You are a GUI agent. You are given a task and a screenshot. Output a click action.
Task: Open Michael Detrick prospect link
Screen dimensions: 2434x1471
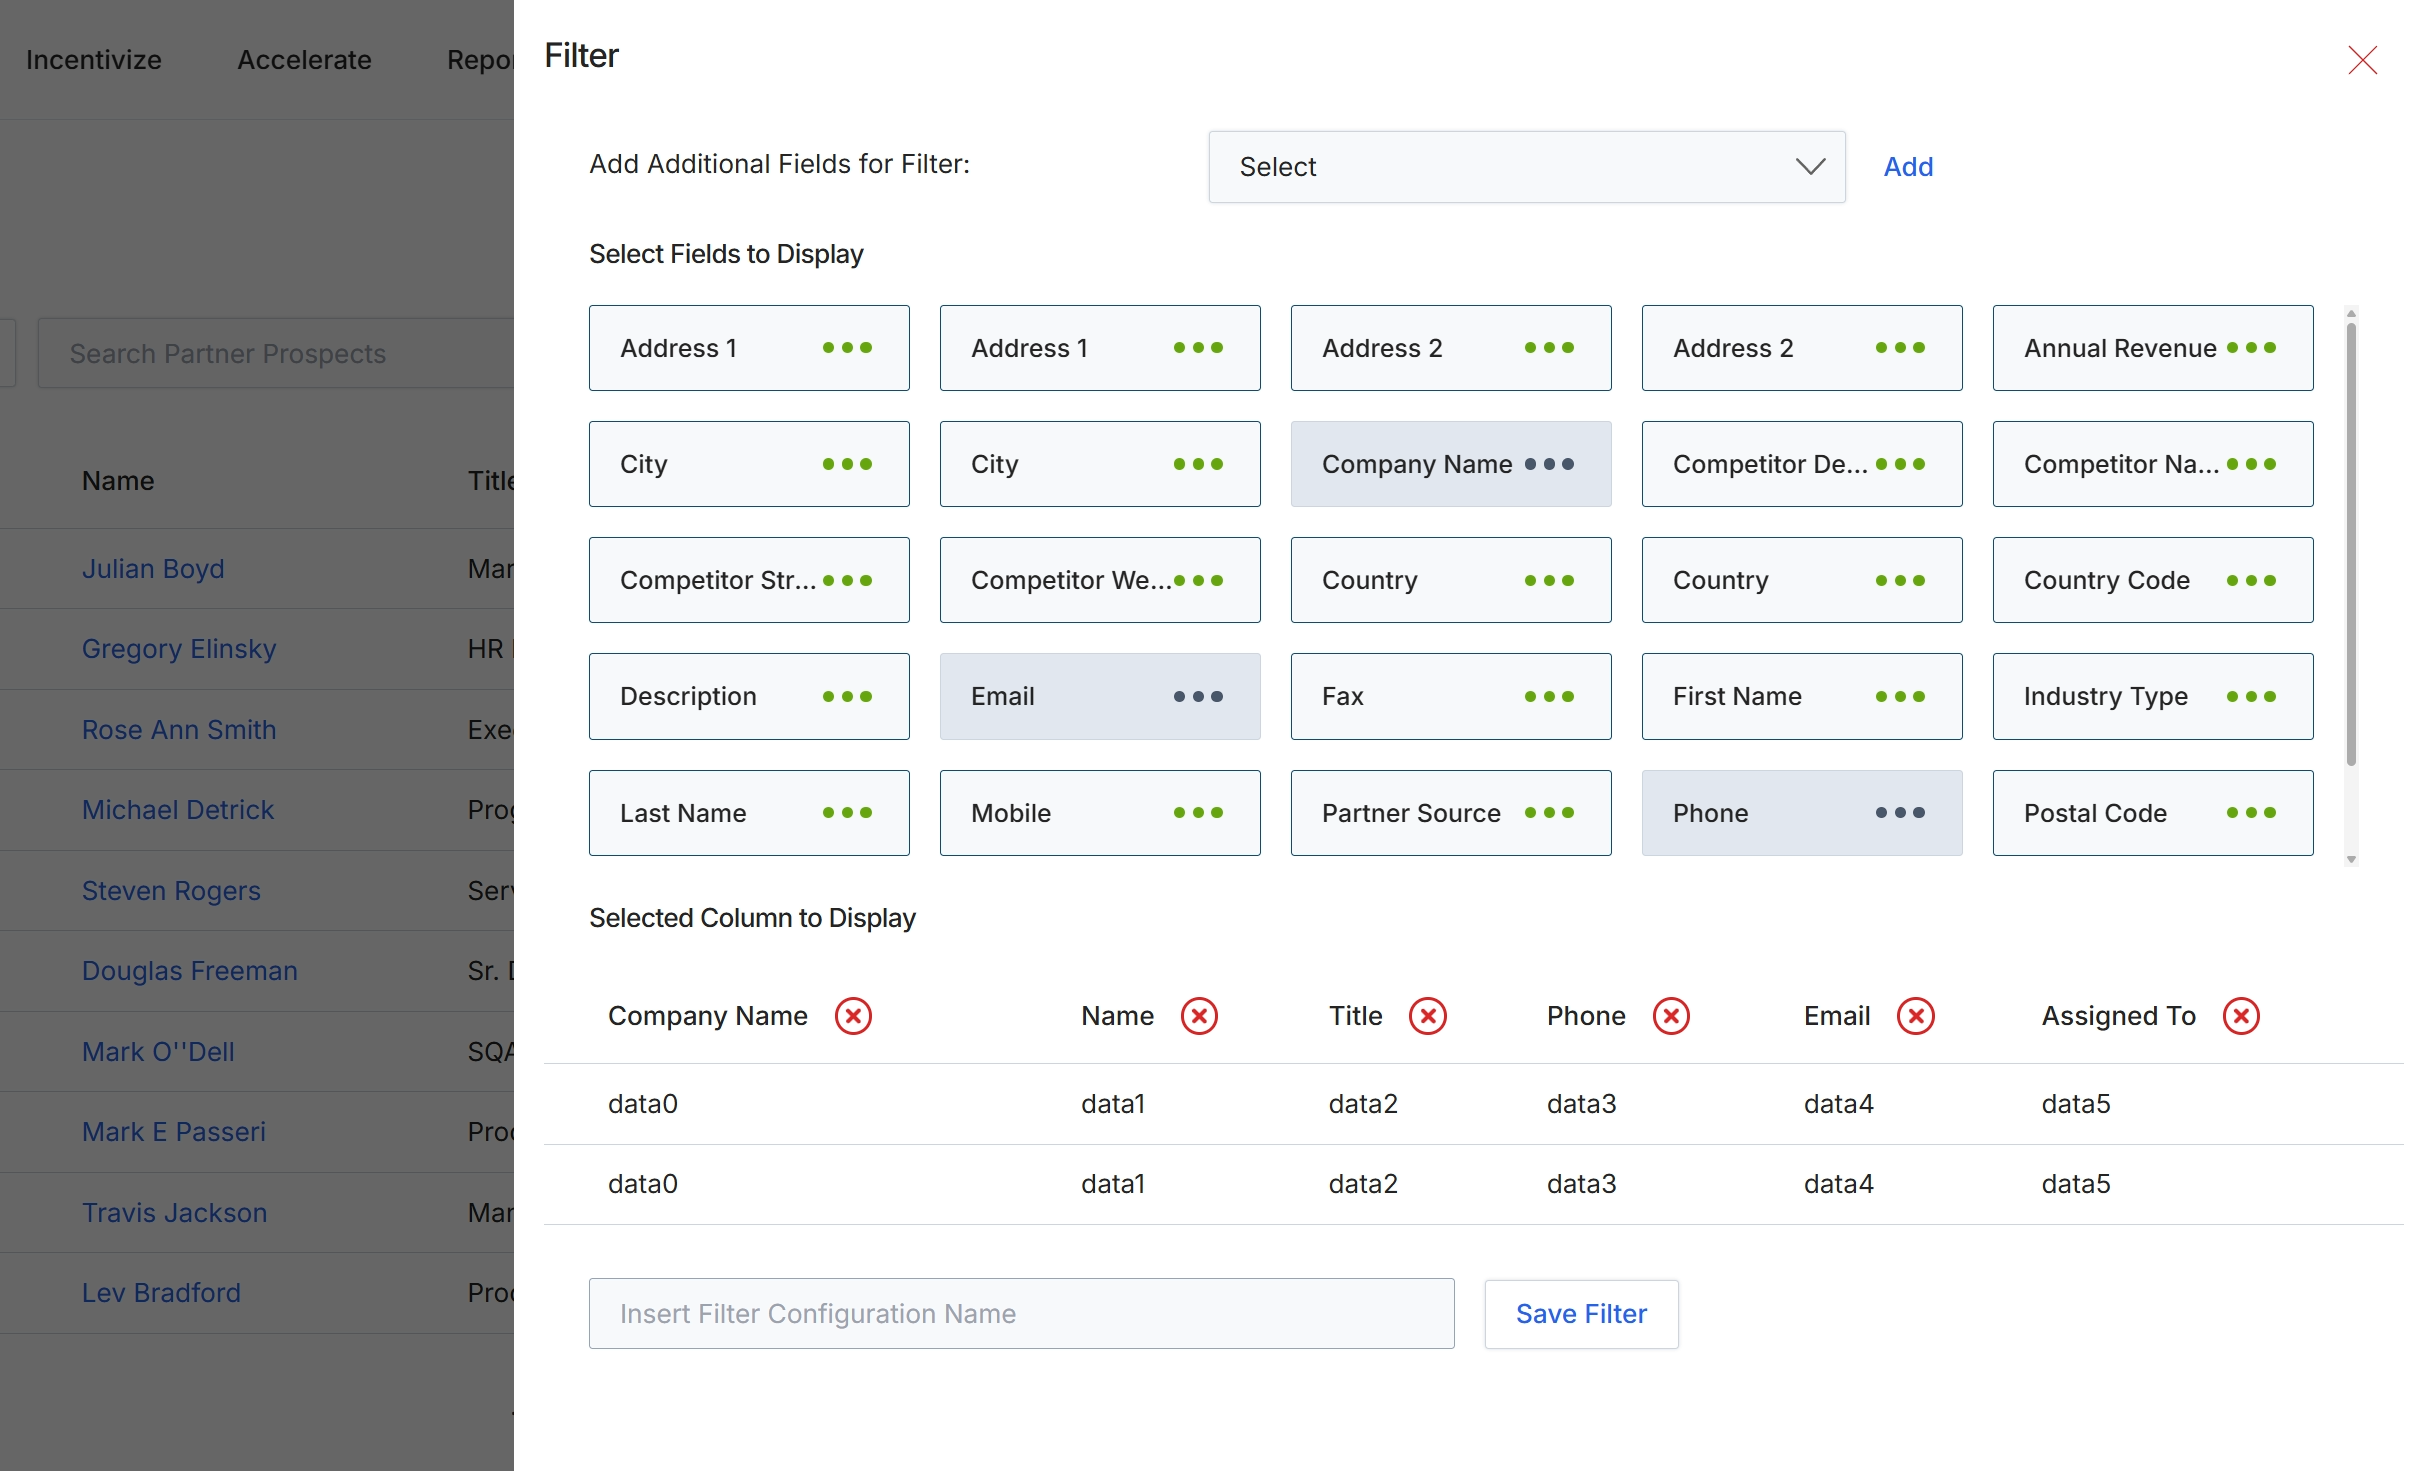click(178, 810)
